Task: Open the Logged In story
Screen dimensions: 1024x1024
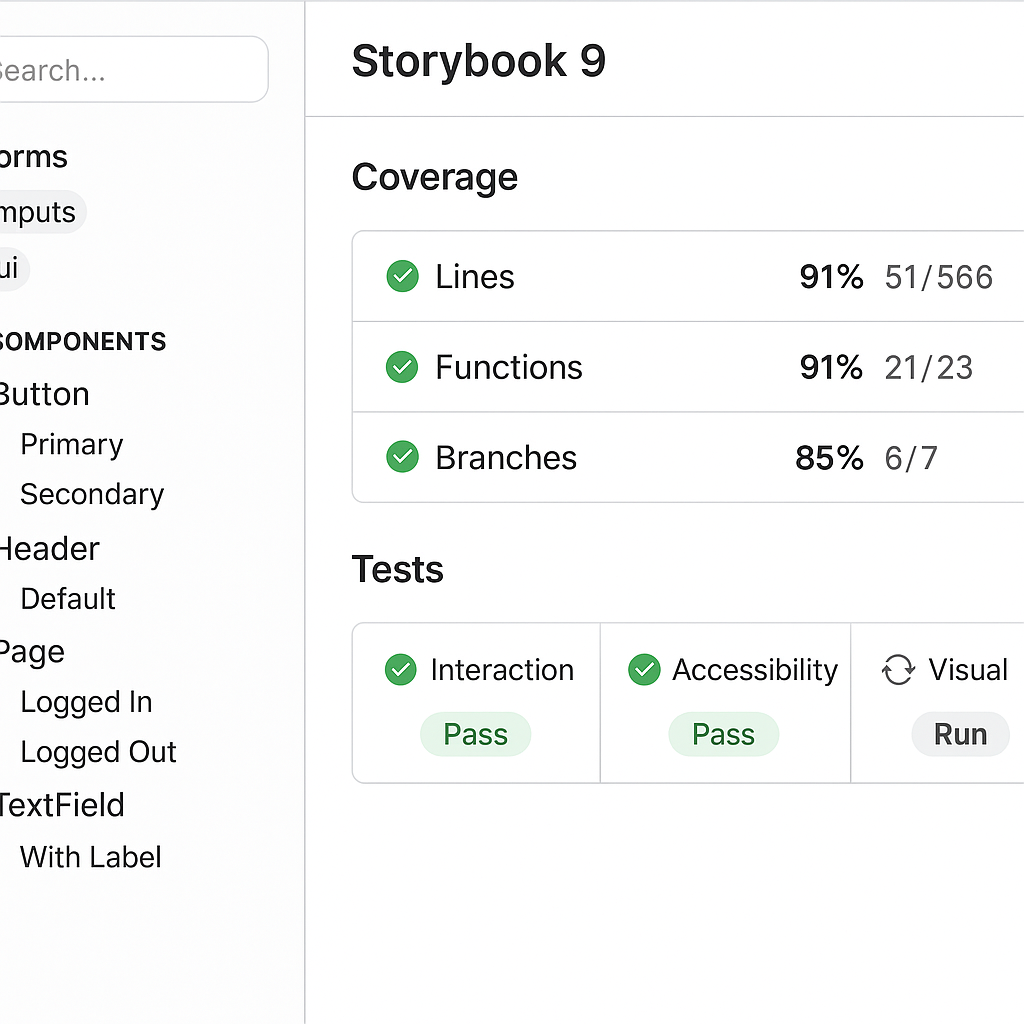Action: pyautogui.click(x=86, y=703)
